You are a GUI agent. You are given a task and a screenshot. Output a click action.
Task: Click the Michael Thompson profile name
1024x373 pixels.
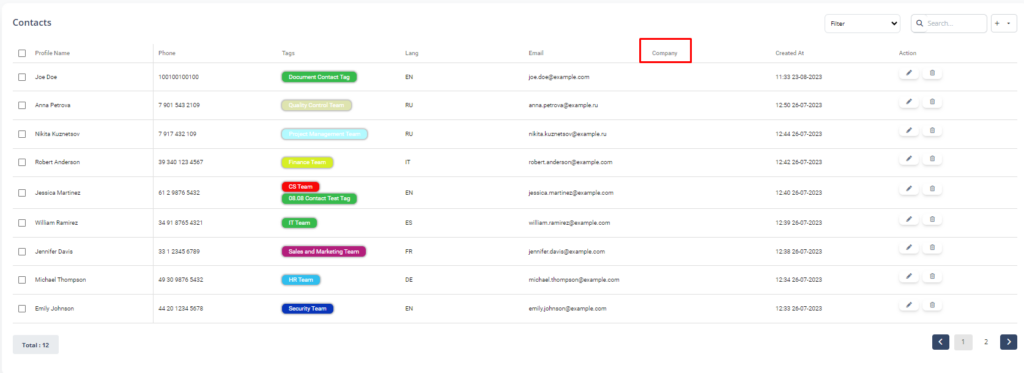60,280
